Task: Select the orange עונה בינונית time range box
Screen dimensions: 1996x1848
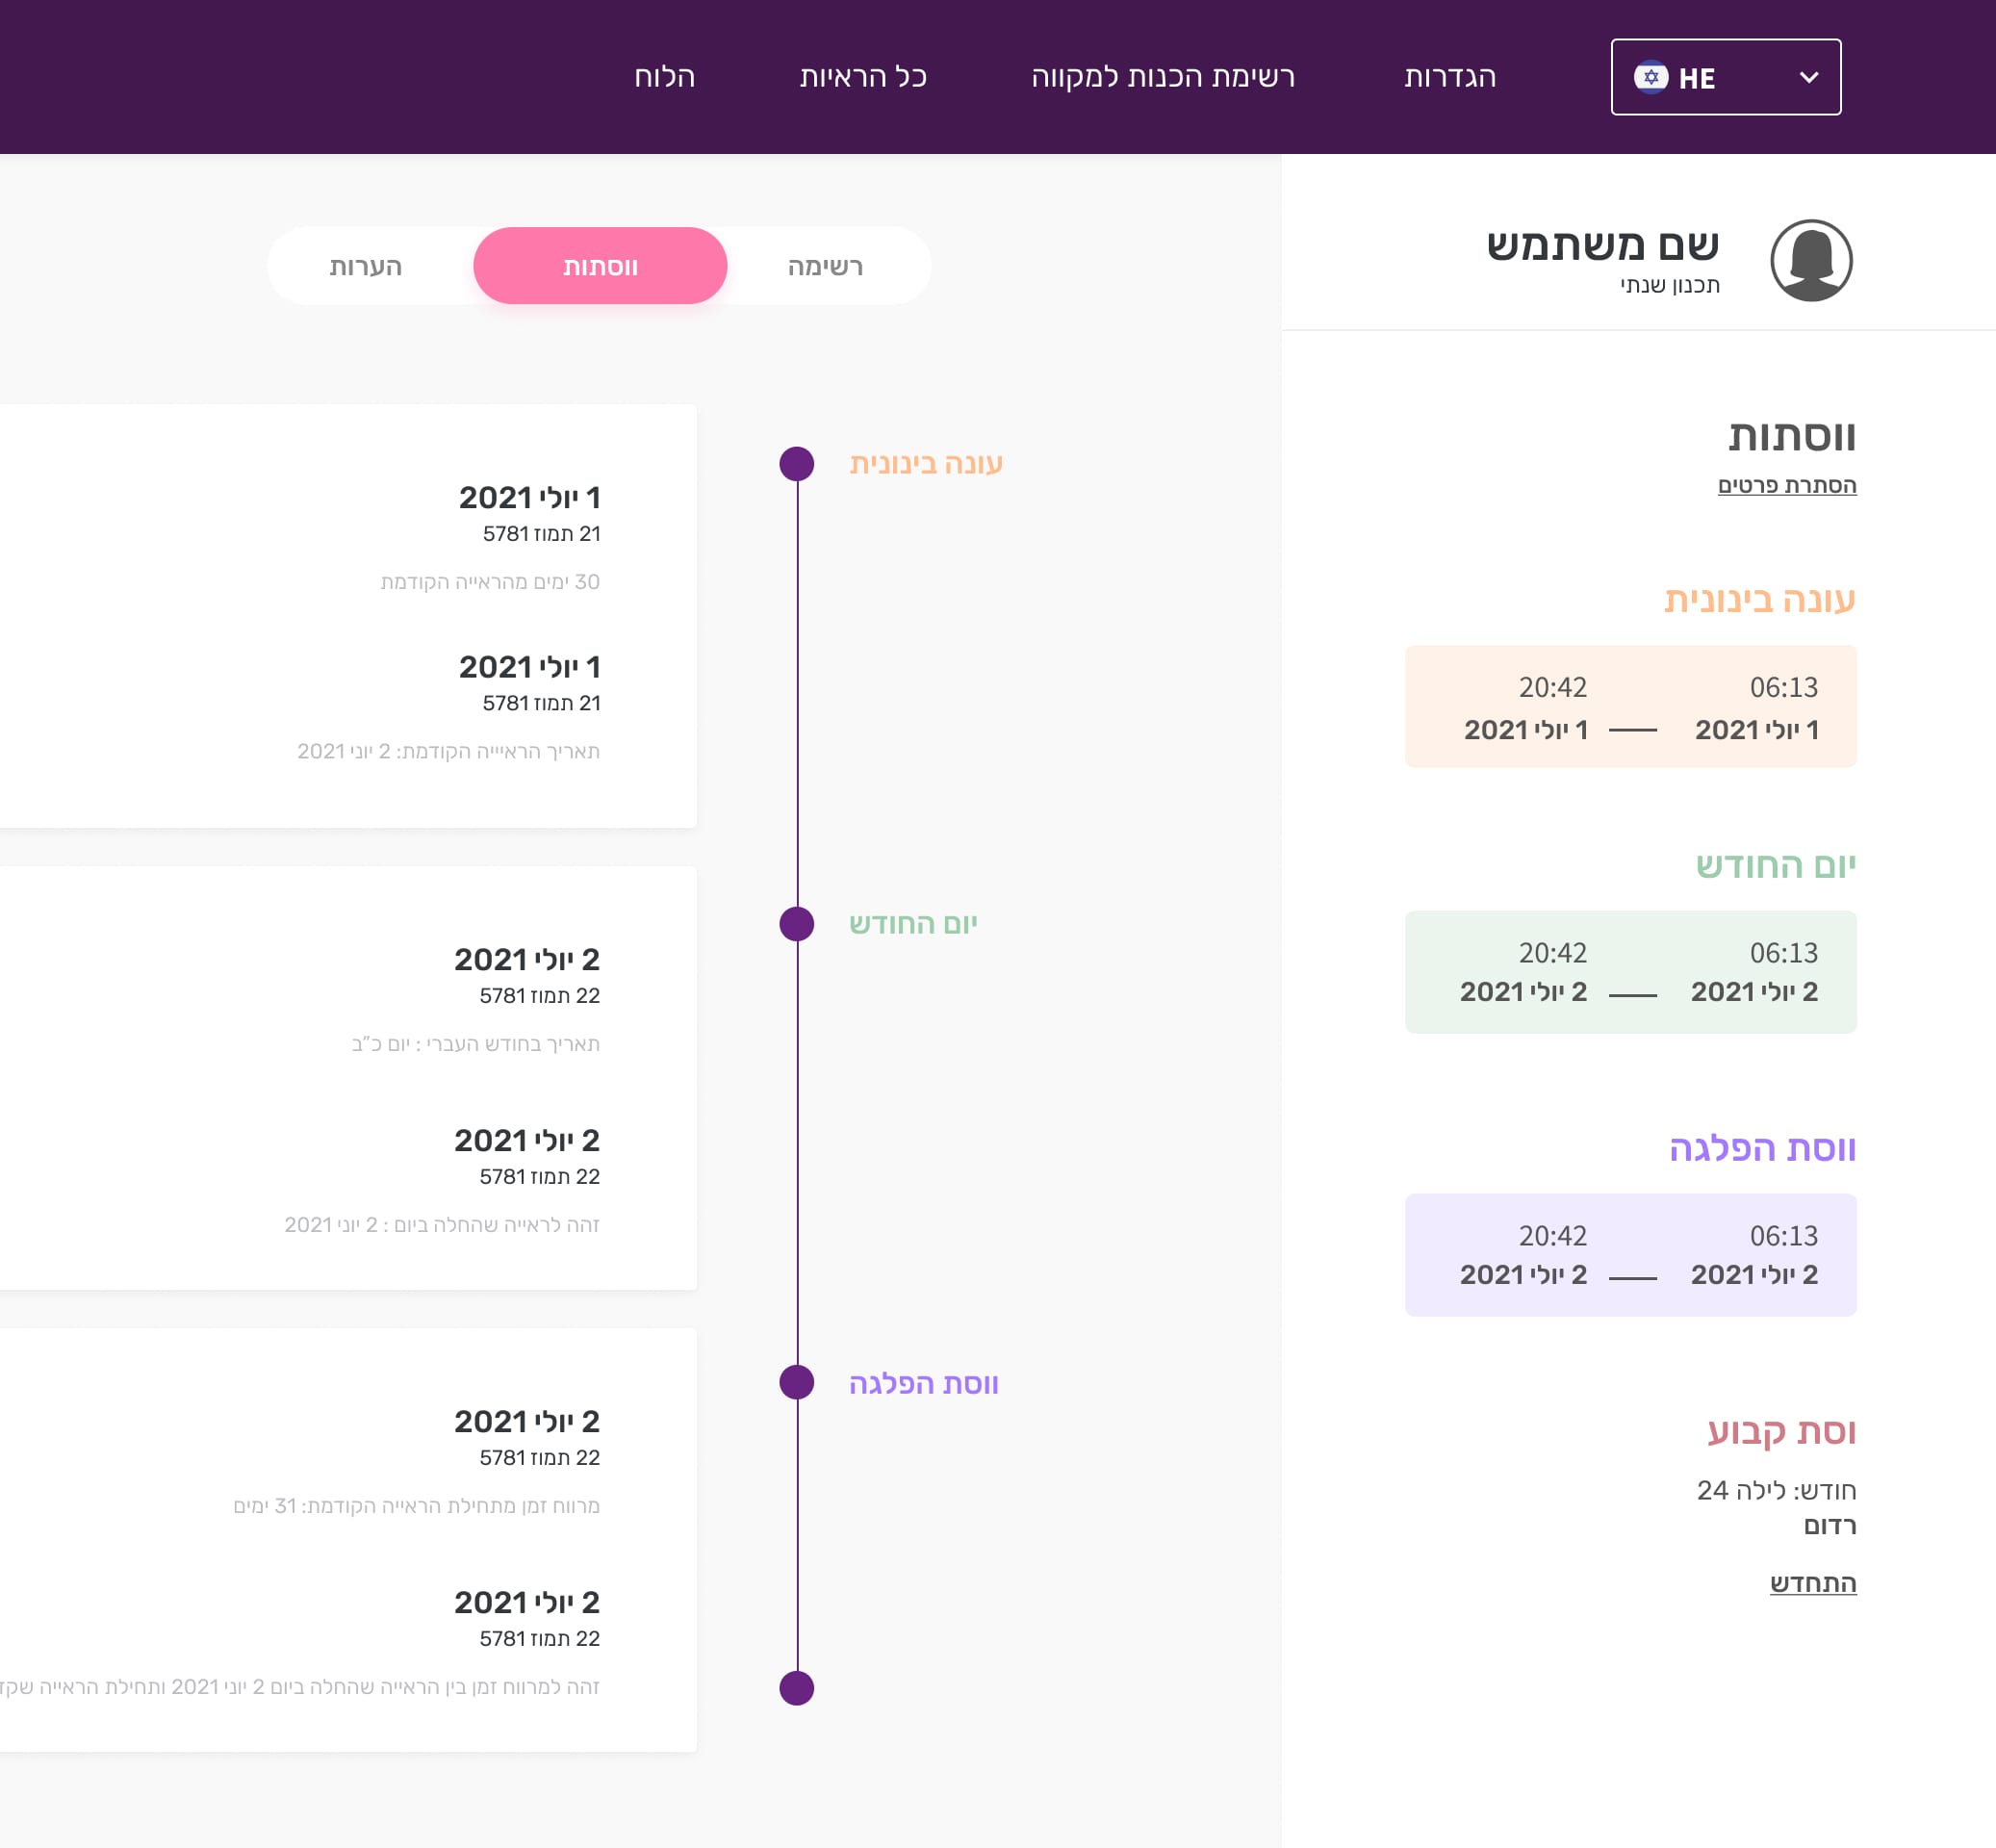Action: pos(1630,707)
